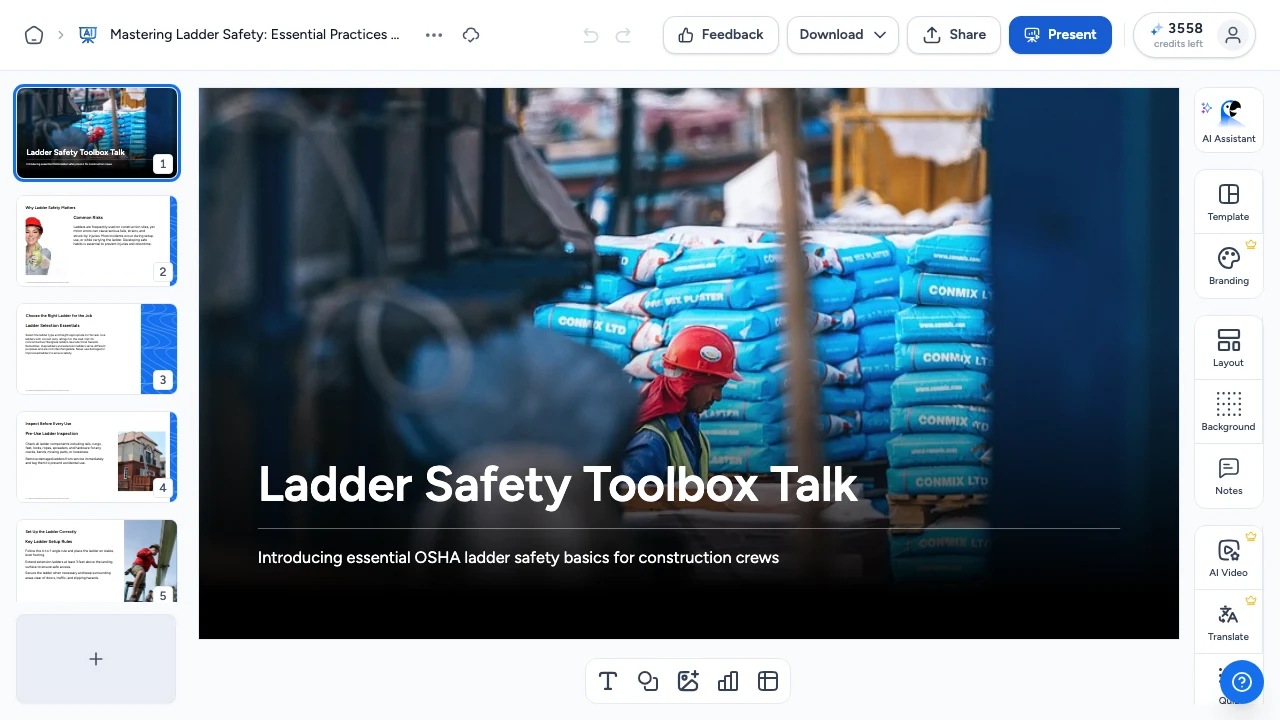This screenshot has height=720, width=1280.
Task: Open the Notes panel
Action: (1229, 476)
